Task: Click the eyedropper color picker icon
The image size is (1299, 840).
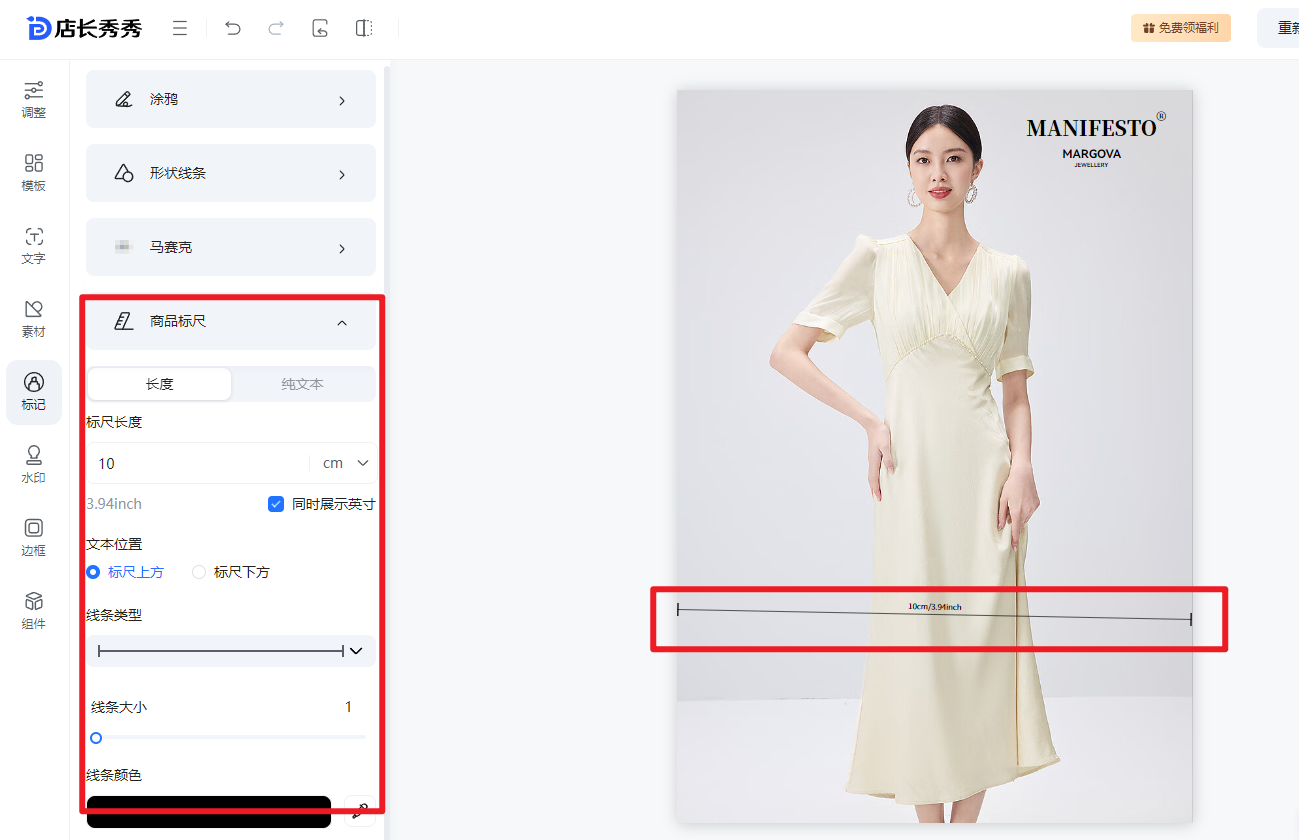Action: coord(359,811)
